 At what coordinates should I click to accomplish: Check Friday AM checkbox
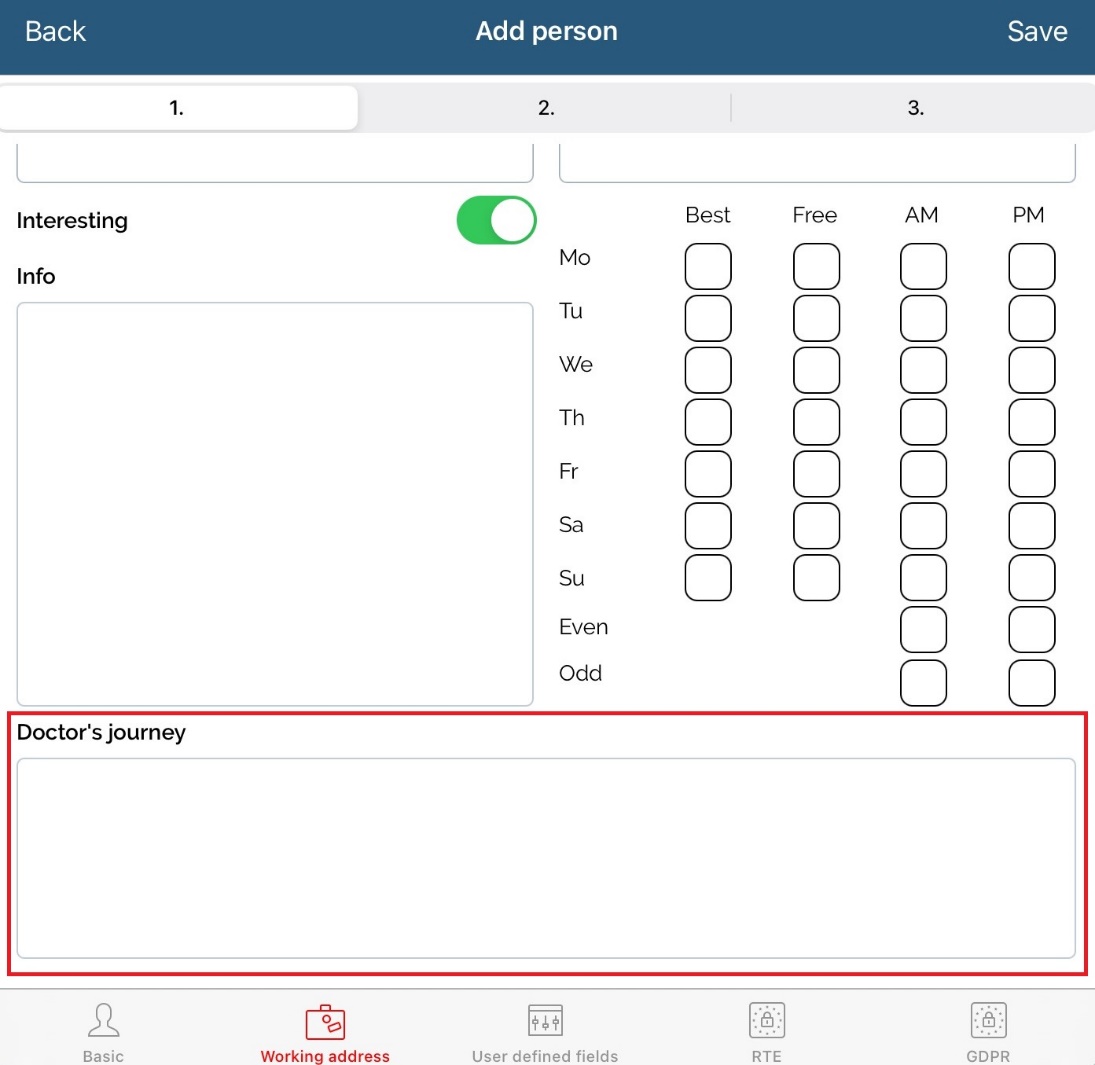click(x=923, y=475)
